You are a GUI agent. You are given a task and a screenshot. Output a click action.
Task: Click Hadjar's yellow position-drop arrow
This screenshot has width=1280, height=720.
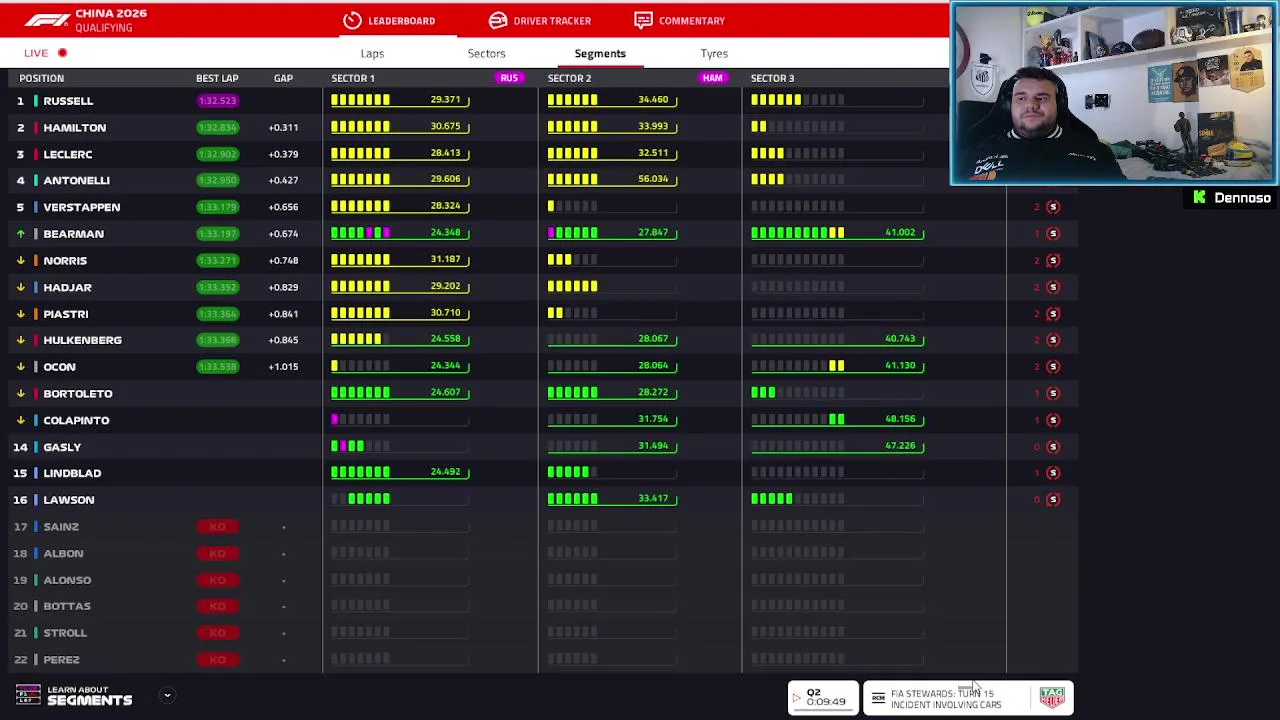[20, 287]
